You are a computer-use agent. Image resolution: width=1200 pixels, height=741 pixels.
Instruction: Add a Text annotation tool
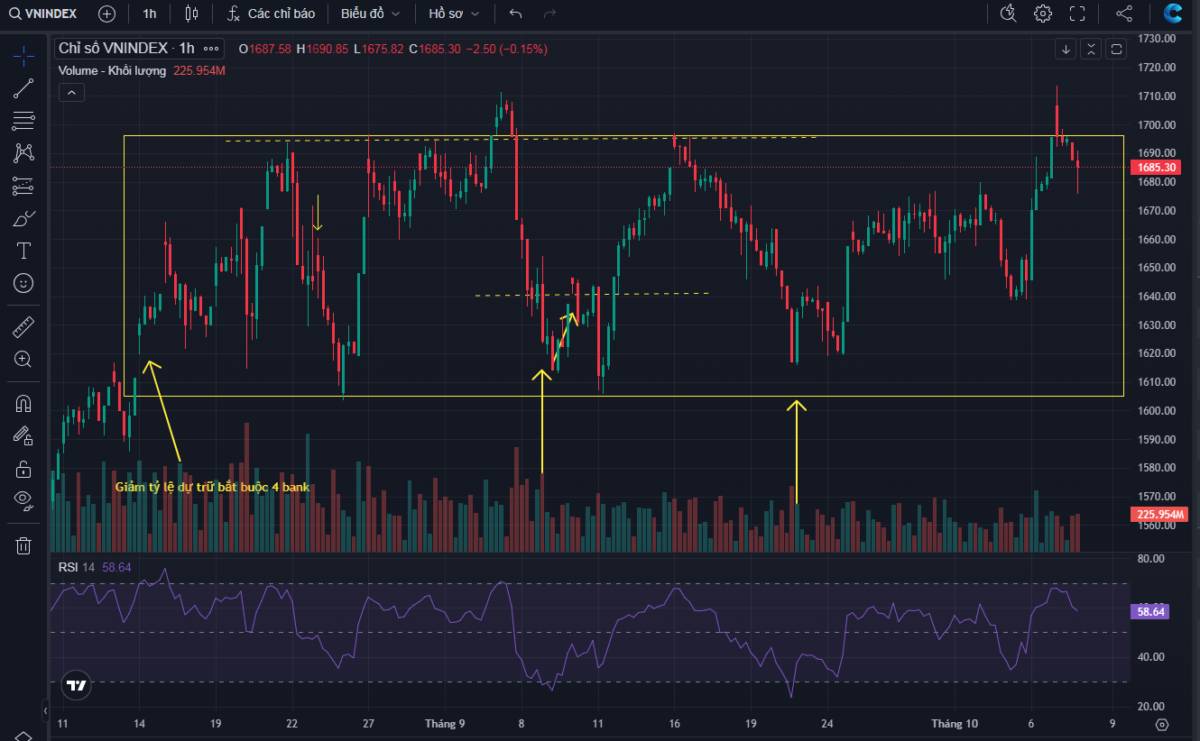[22, 250]
